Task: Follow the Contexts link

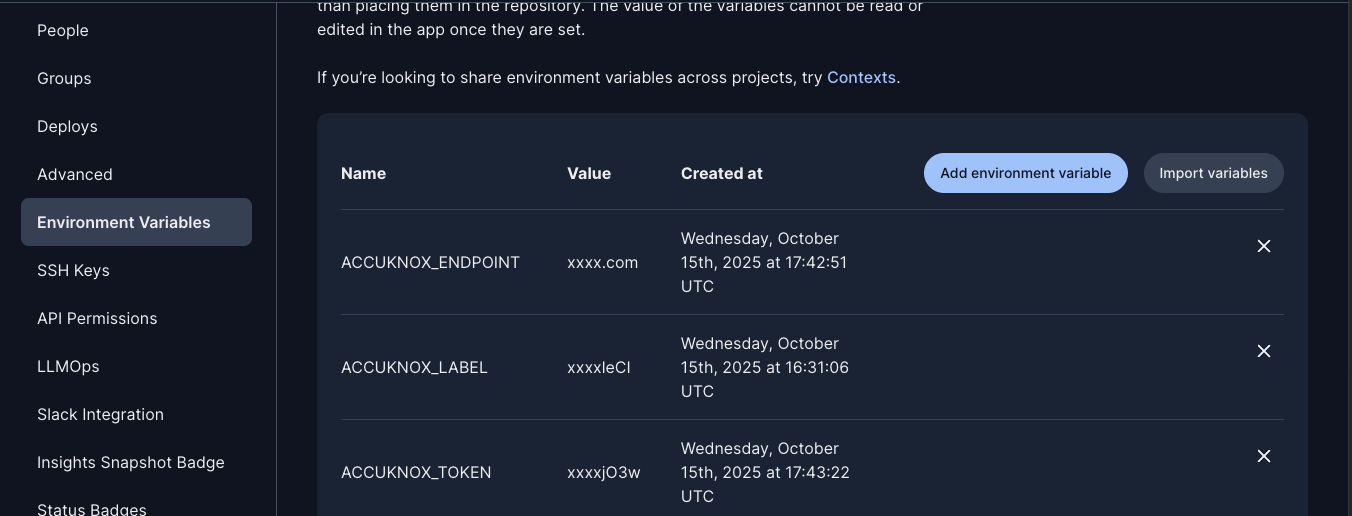Action: click(x=861, y=77)
